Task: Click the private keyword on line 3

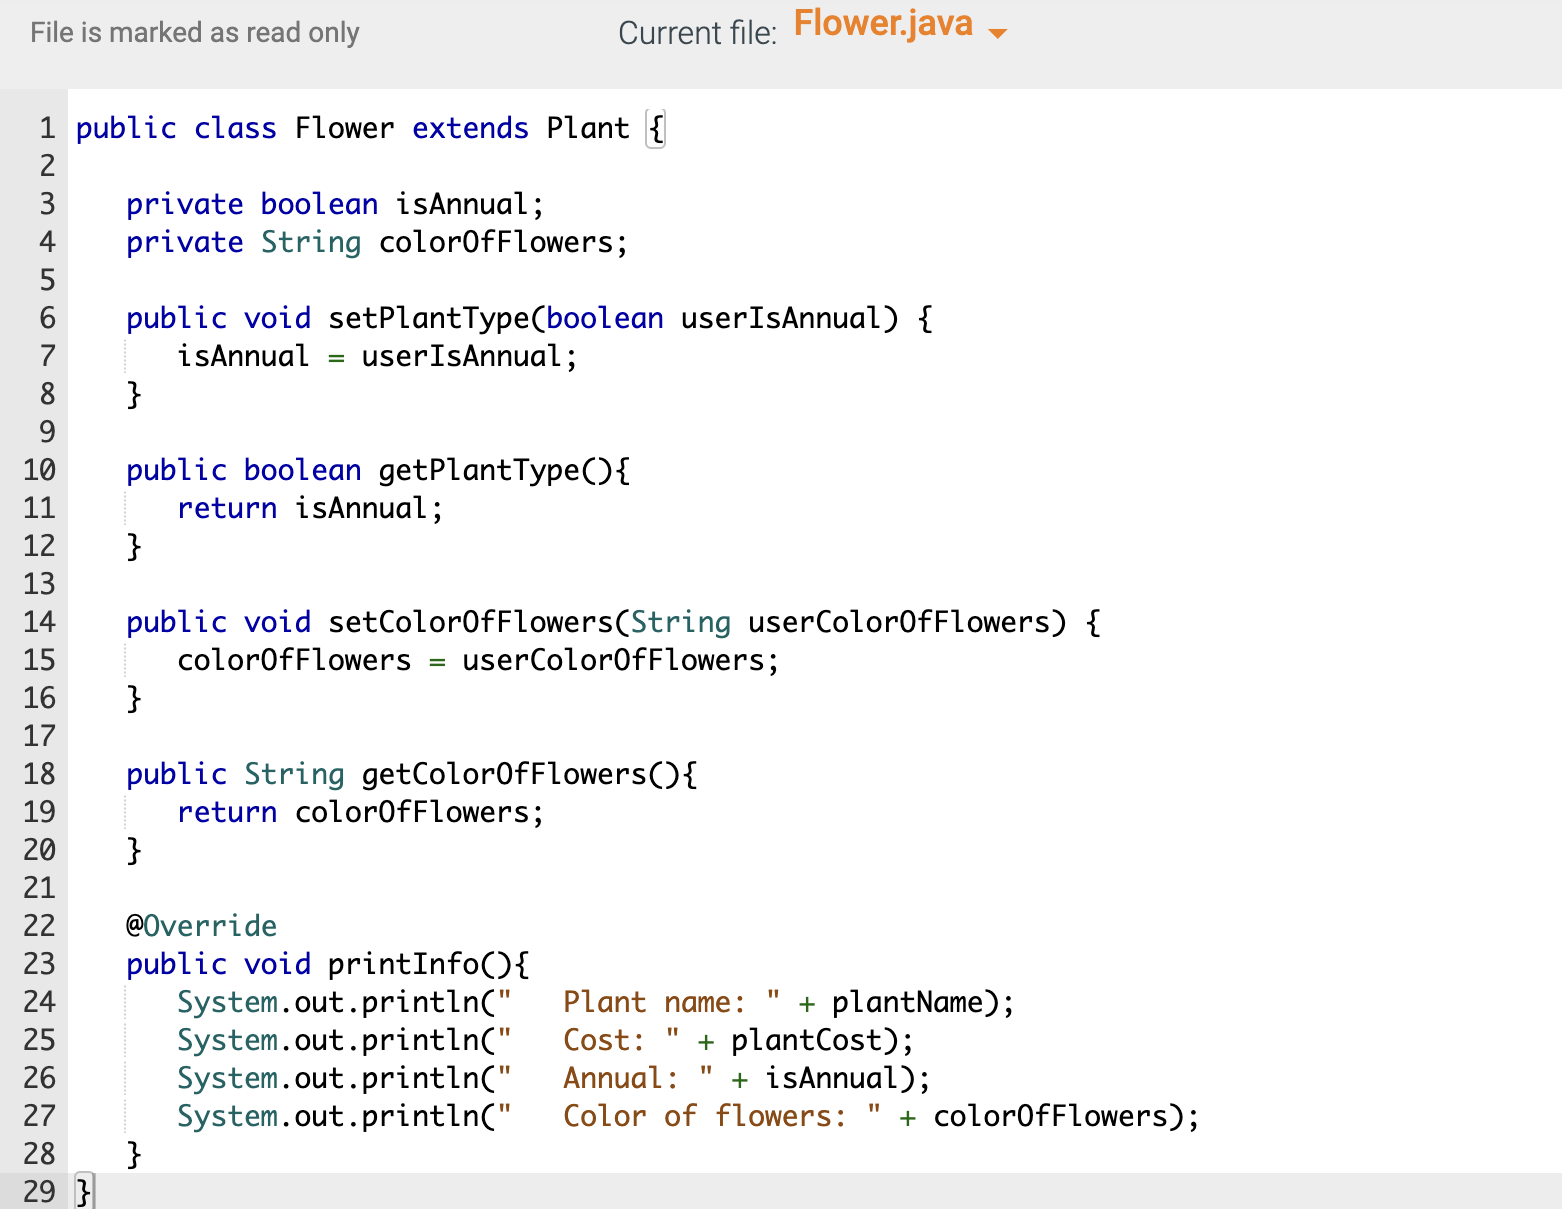Action: coord(184,204)
